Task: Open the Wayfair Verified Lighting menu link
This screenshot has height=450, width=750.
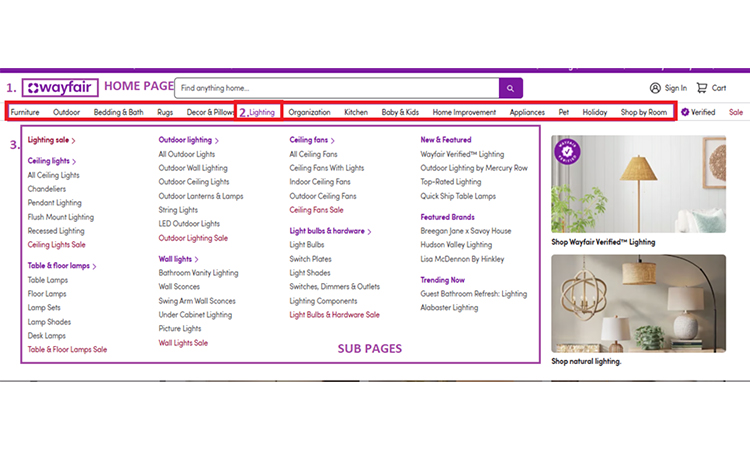Action: pyautogui.click(x=462, y=154)
